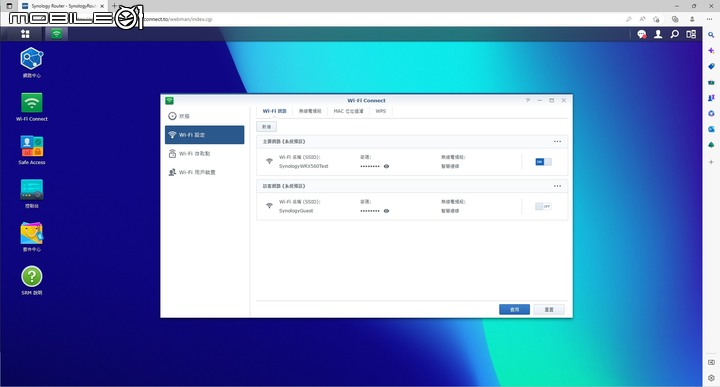
Task: Open the 控制台 Control Panel desktop icon
Action: click(32, 194)
